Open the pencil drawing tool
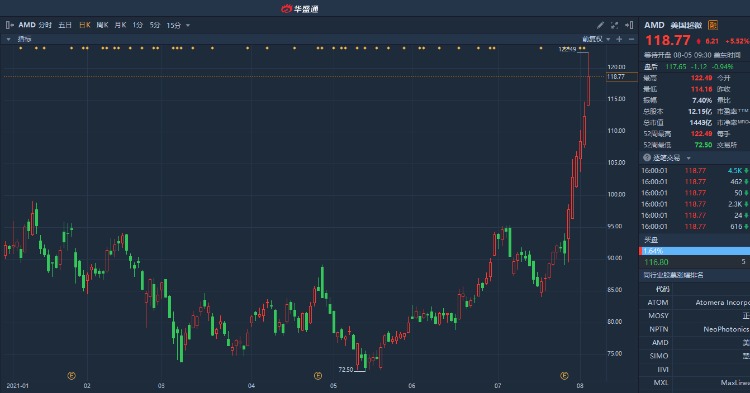This screenshot has width=750, height=393. point(600,25)
